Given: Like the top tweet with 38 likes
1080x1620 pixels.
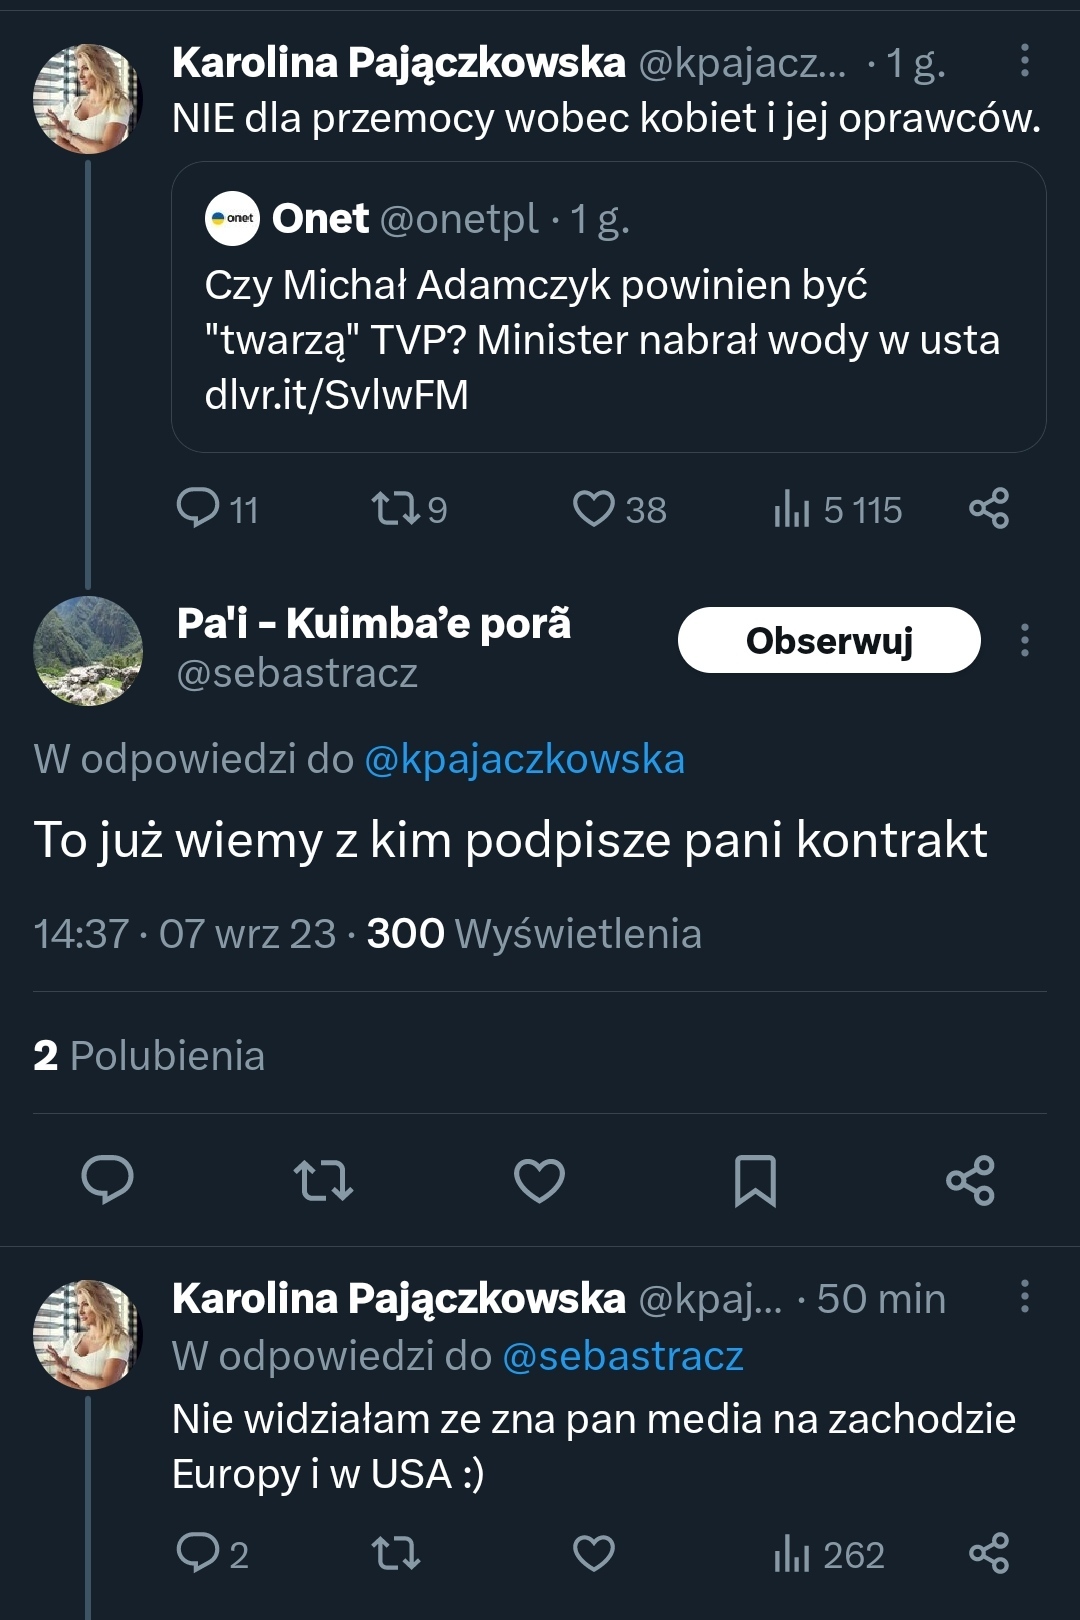Looking at the screenshot, I should click(x=594, y=508).
